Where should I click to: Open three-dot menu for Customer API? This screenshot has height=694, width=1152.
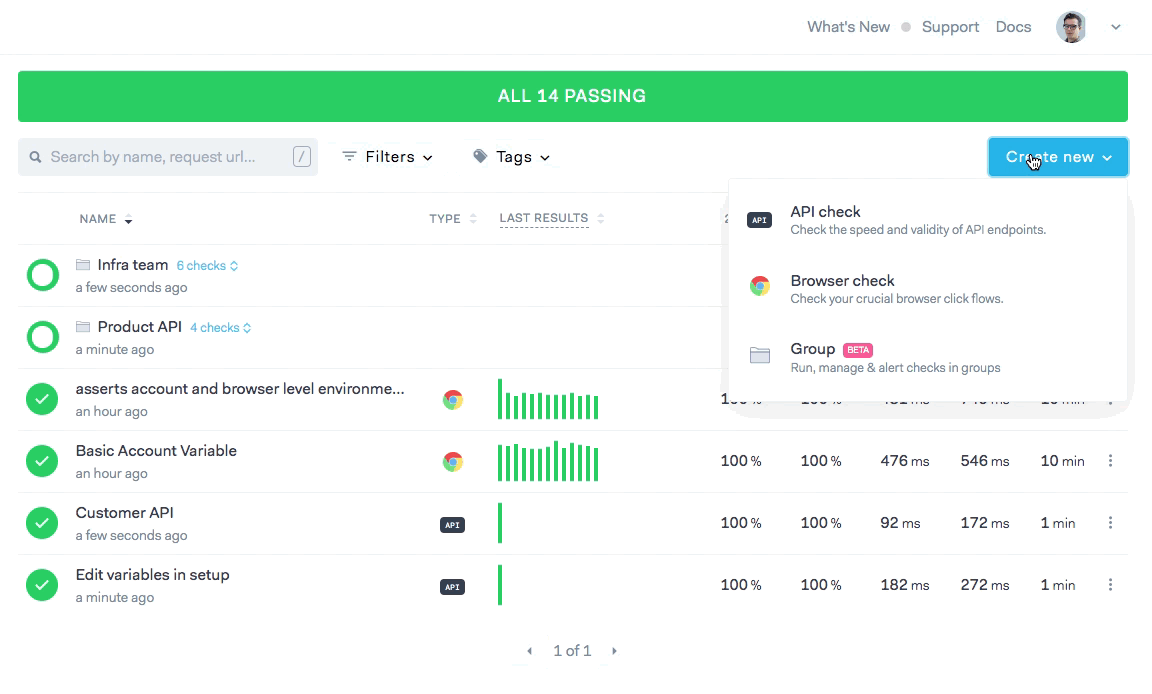tap(1110, 523)
